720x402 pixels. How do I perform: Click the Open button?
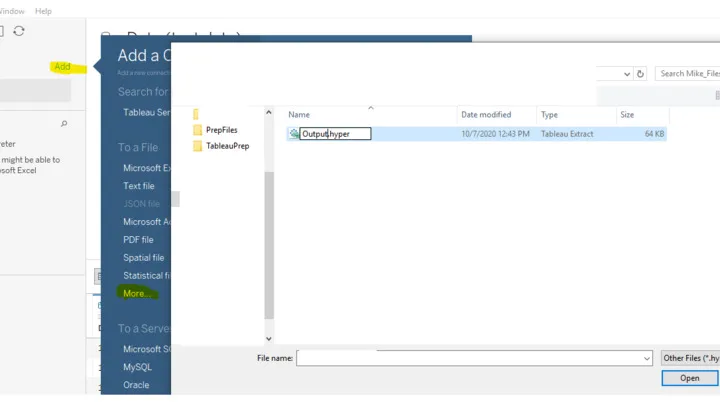(690, 378)
